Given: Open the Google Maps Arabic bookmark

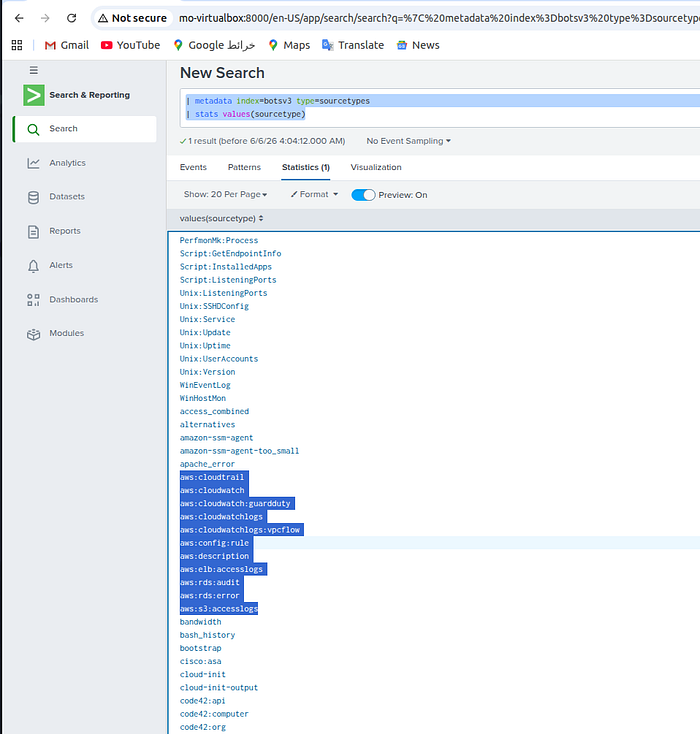Looking at the screenshot, I should click(x=214, y=45).
